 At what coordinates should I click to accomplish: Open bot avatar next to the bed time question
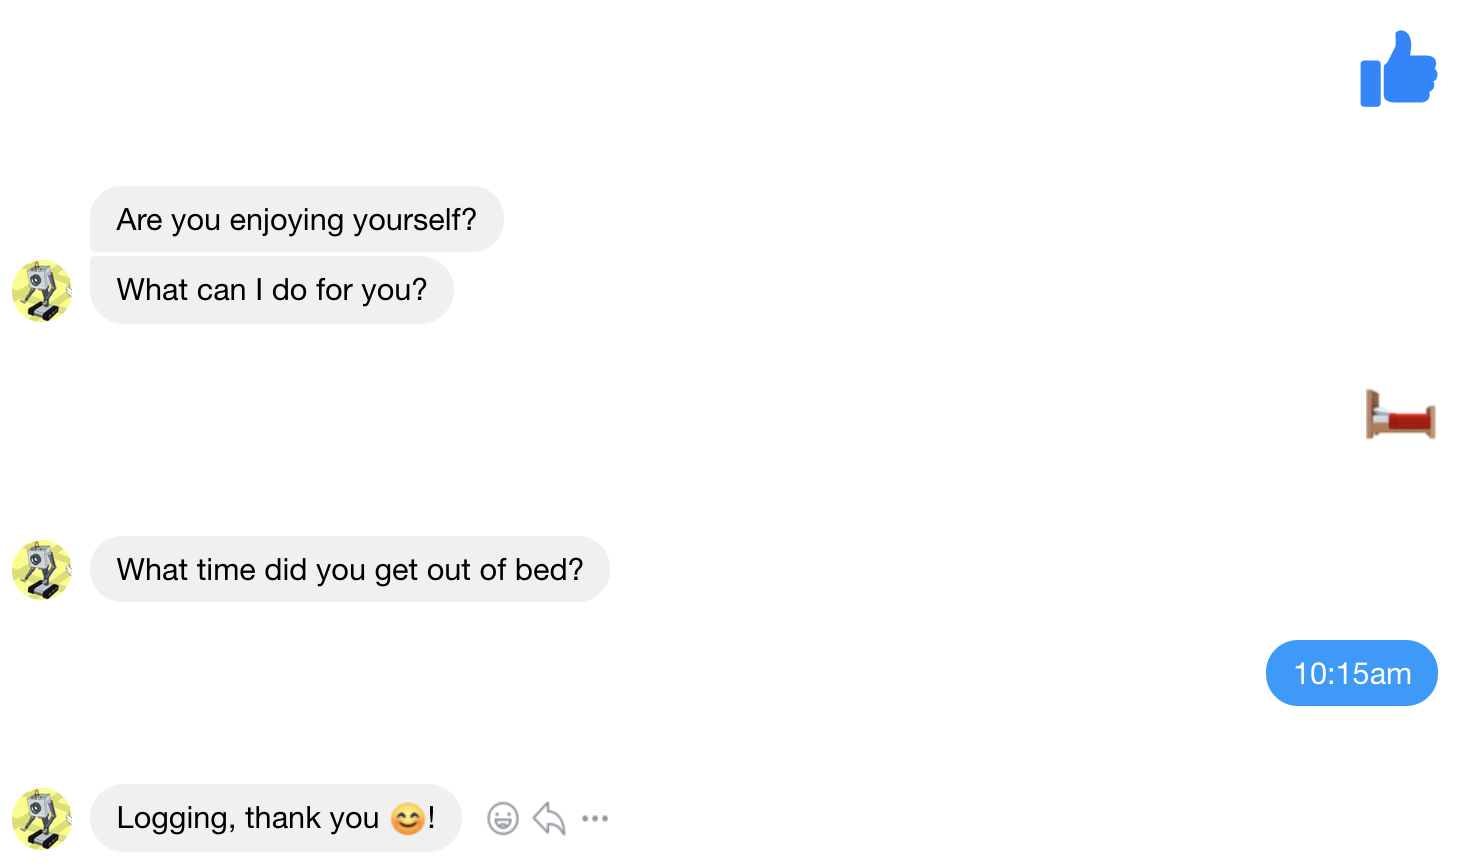coord(42,570)
